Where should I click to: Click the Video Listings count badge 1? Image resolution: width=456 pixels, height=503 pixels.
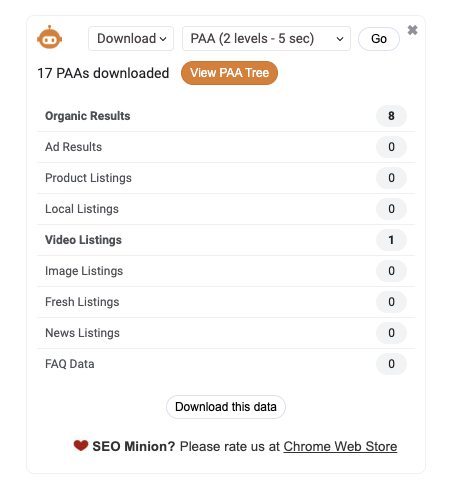pos(391,240)
